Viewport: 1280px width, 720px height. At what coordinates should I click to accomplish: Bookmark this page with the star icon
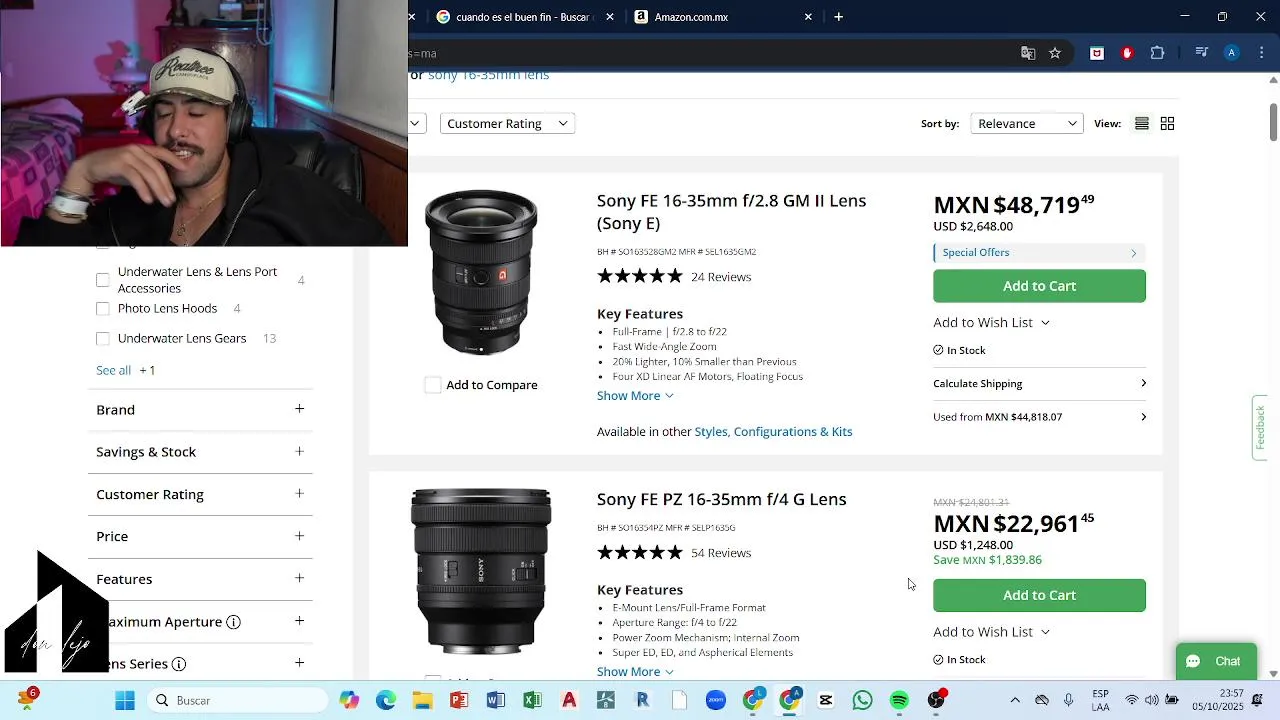pos(1055,53)
